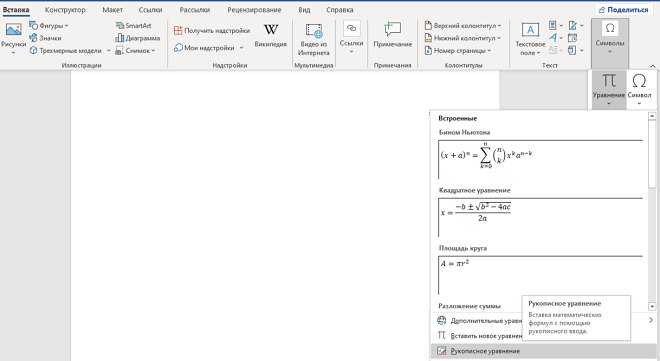Add a Примечание comment
This screenshot has width=660, height=361.
tap(392, 35)
